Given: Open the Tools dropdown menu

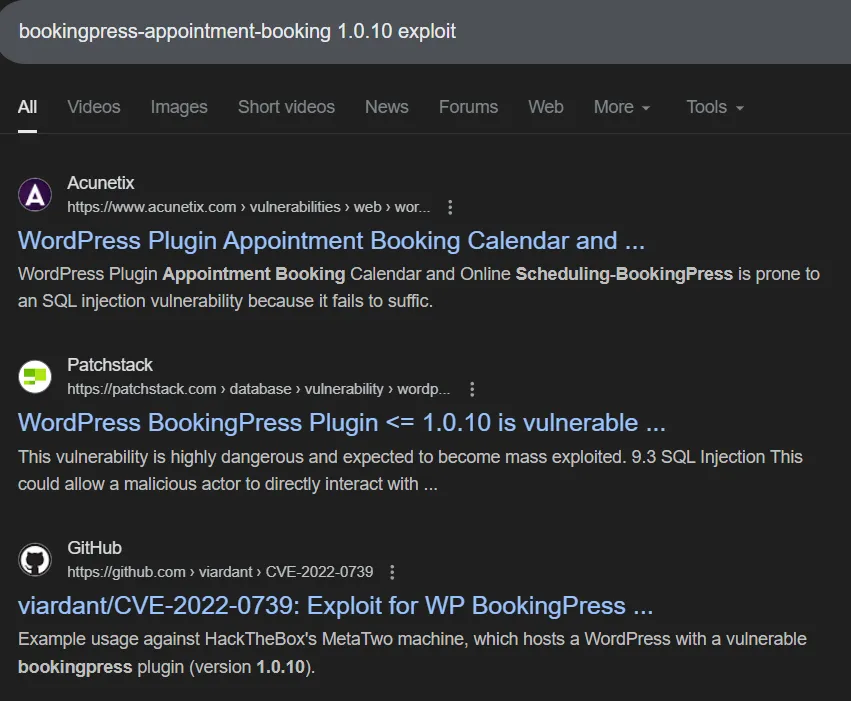Looking at the screenshot, I should [x=714, y=107].
